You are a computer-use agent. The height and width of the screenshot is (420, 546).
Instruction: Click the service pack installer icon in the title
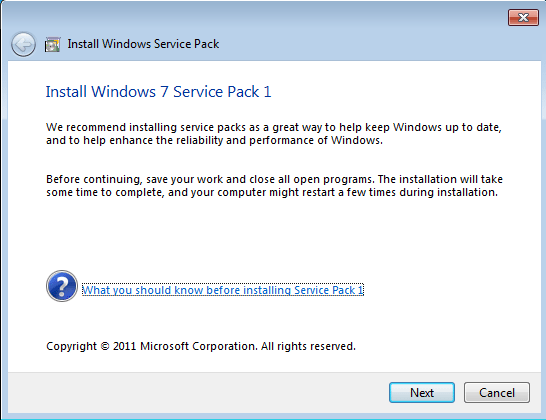click(x=53, y=44)
